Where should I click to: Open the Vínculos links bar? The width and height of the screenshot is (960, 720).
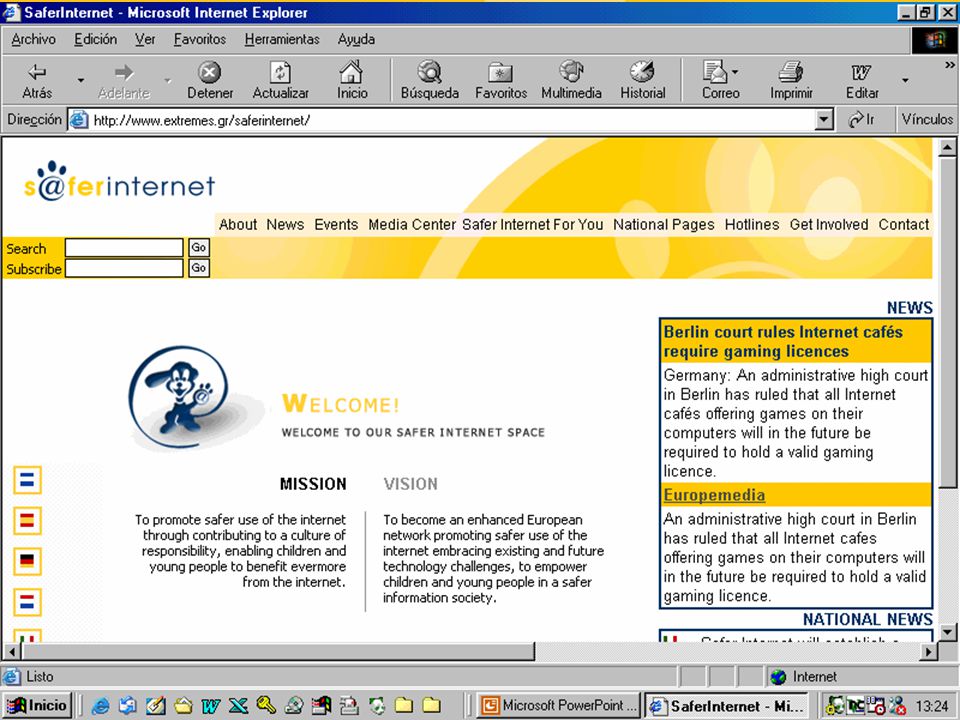pyautogui.click(x=927, y=119)
